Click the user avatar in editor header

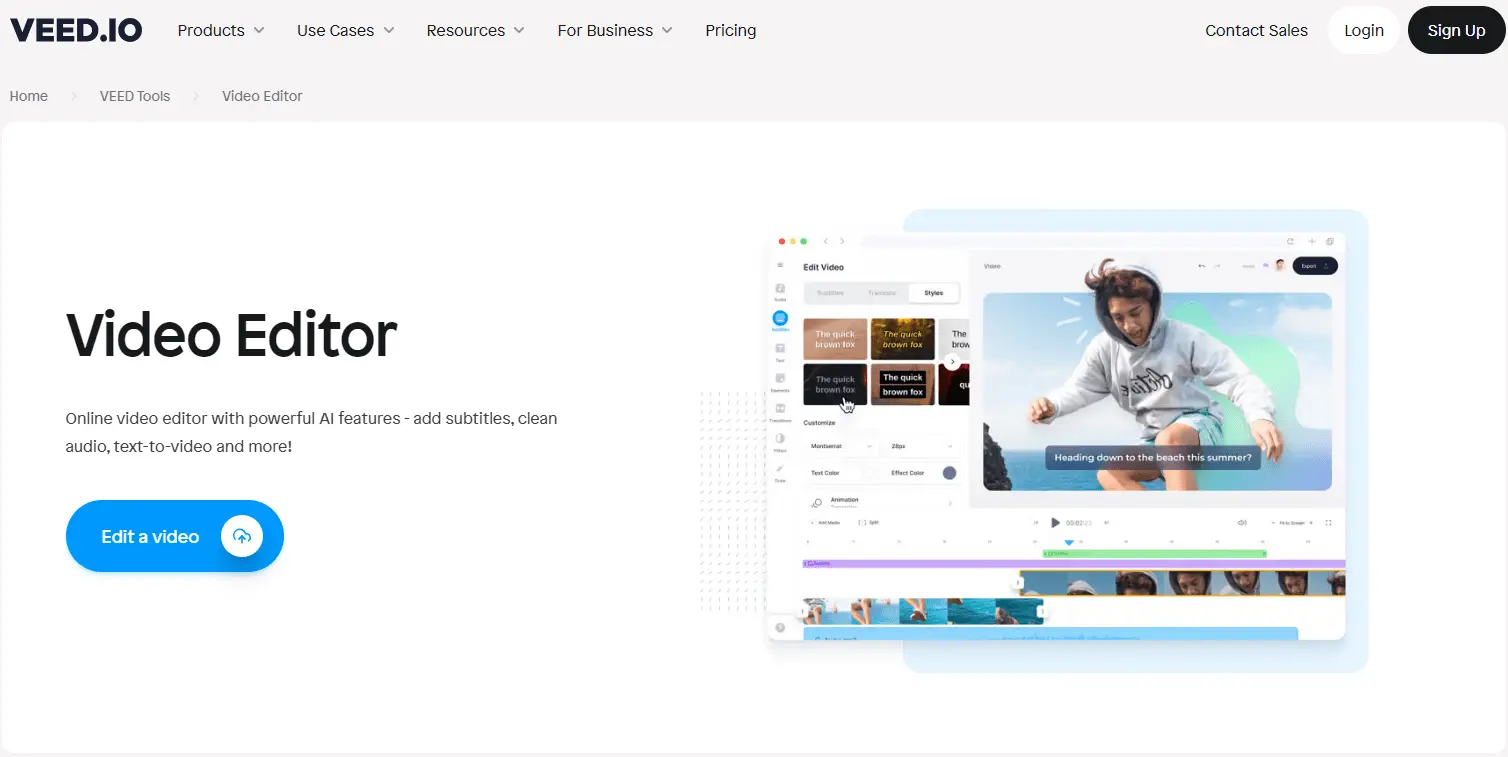(x=1279, y=266)
